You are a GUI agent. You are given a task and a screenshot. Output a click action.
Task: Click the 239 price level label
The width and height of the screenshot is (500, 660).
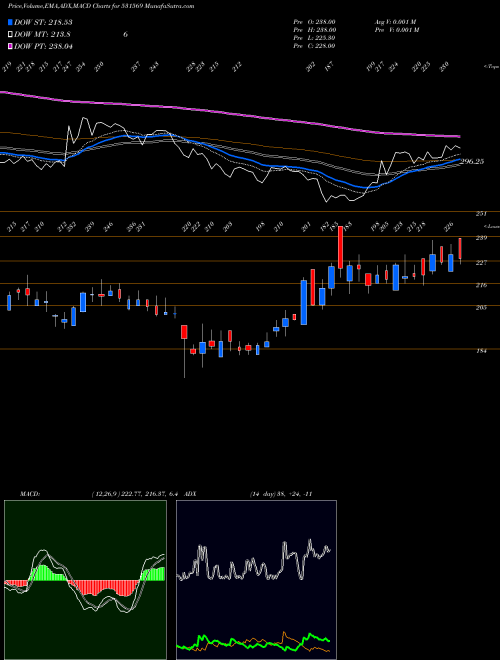coord(481,238)
